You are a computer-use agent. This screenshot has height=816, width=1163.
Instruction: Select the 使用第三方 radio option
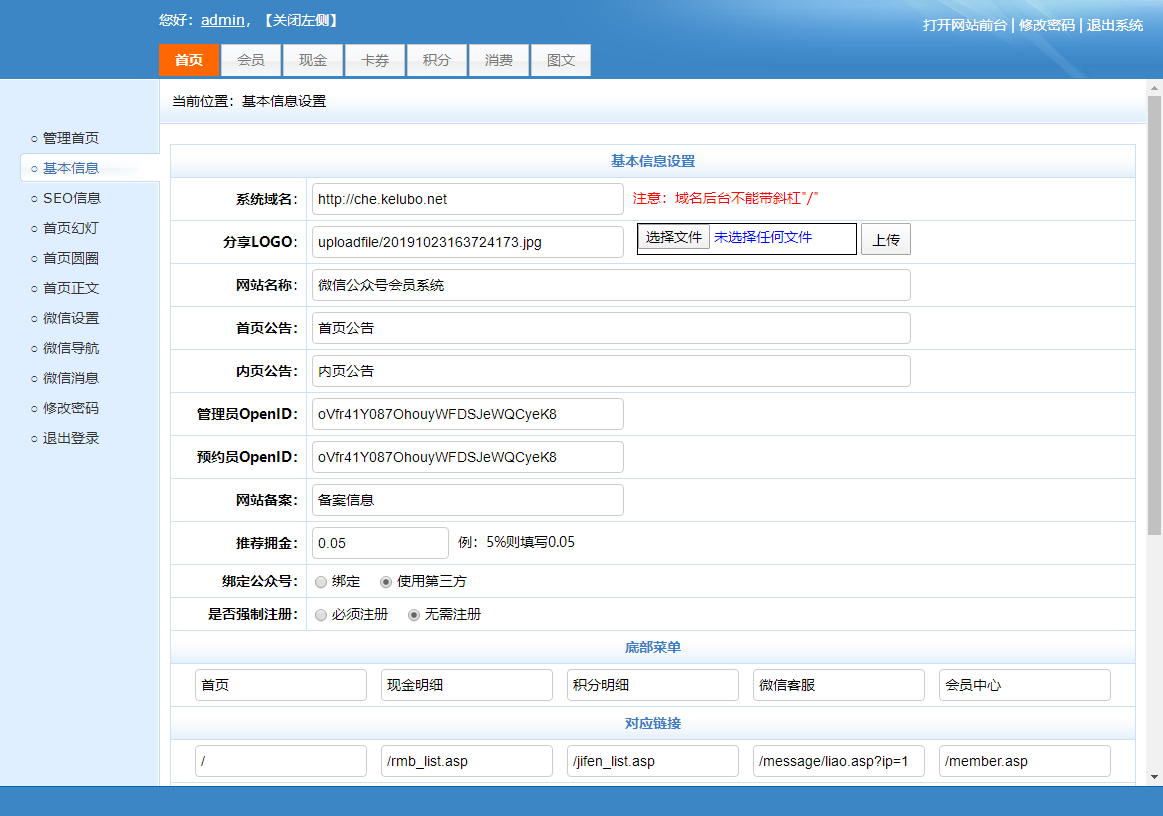pyautogui.click(x=386, y=582)
